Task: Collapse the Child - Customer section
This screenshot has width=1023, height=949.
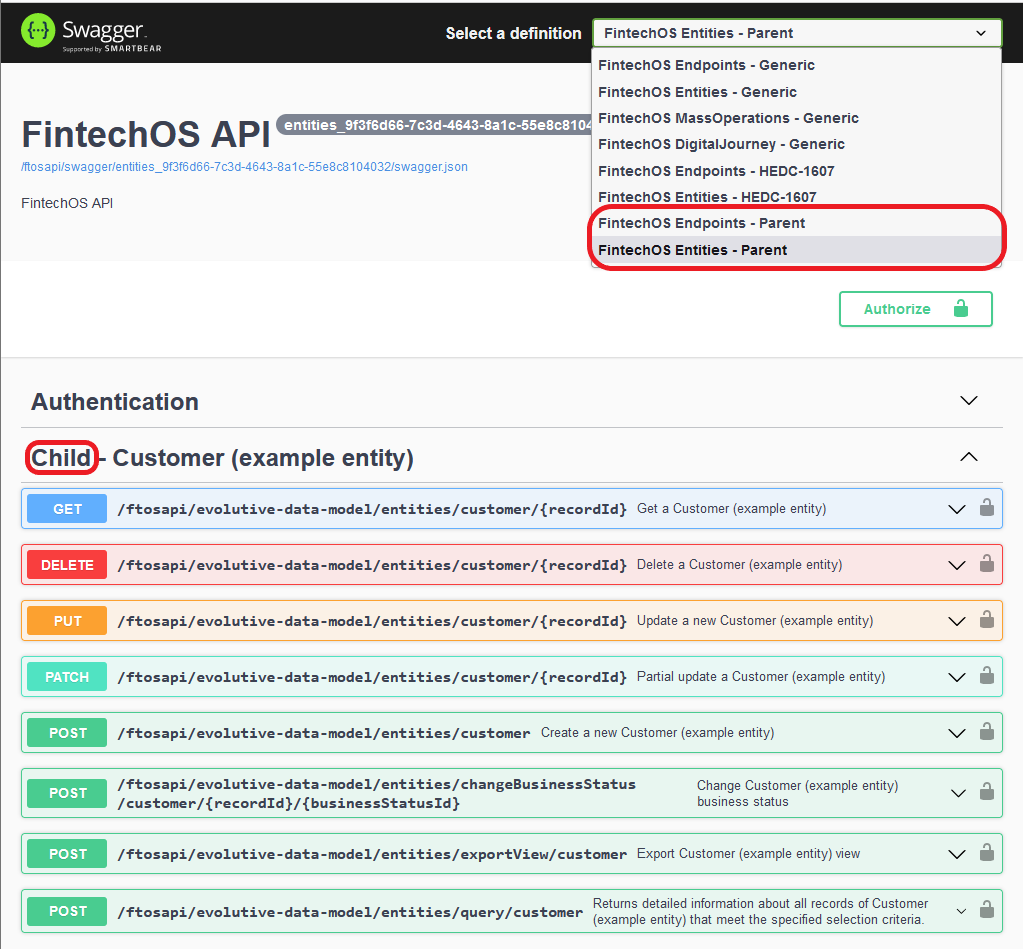Action: (x=968, y=457)
